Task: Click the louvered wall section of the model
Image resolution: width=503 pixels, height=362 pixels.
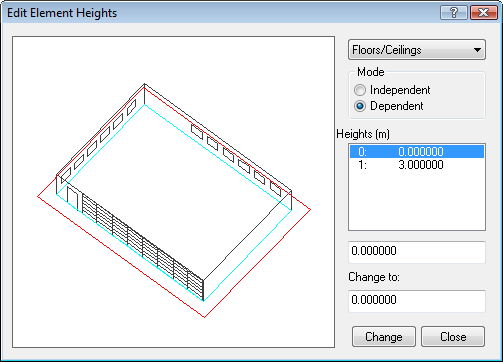Action: pos(143,247)
